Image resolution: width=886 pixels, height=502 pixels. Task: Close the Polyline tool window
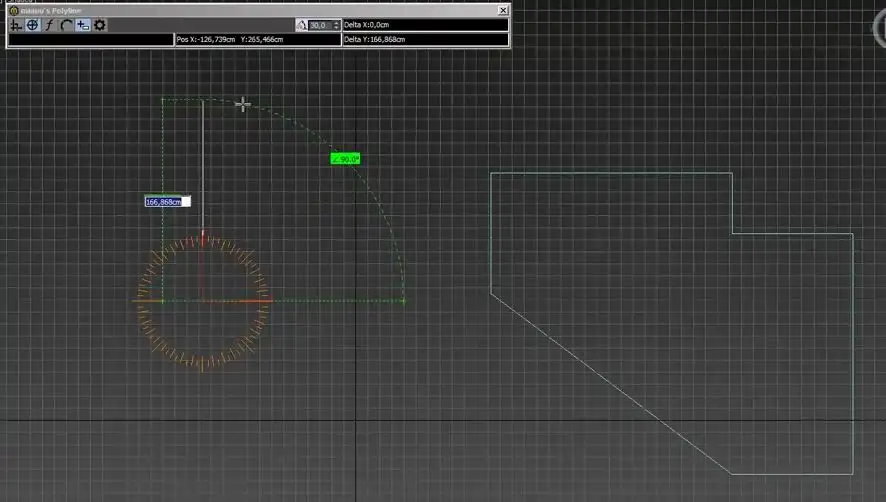tap(503, 10)
